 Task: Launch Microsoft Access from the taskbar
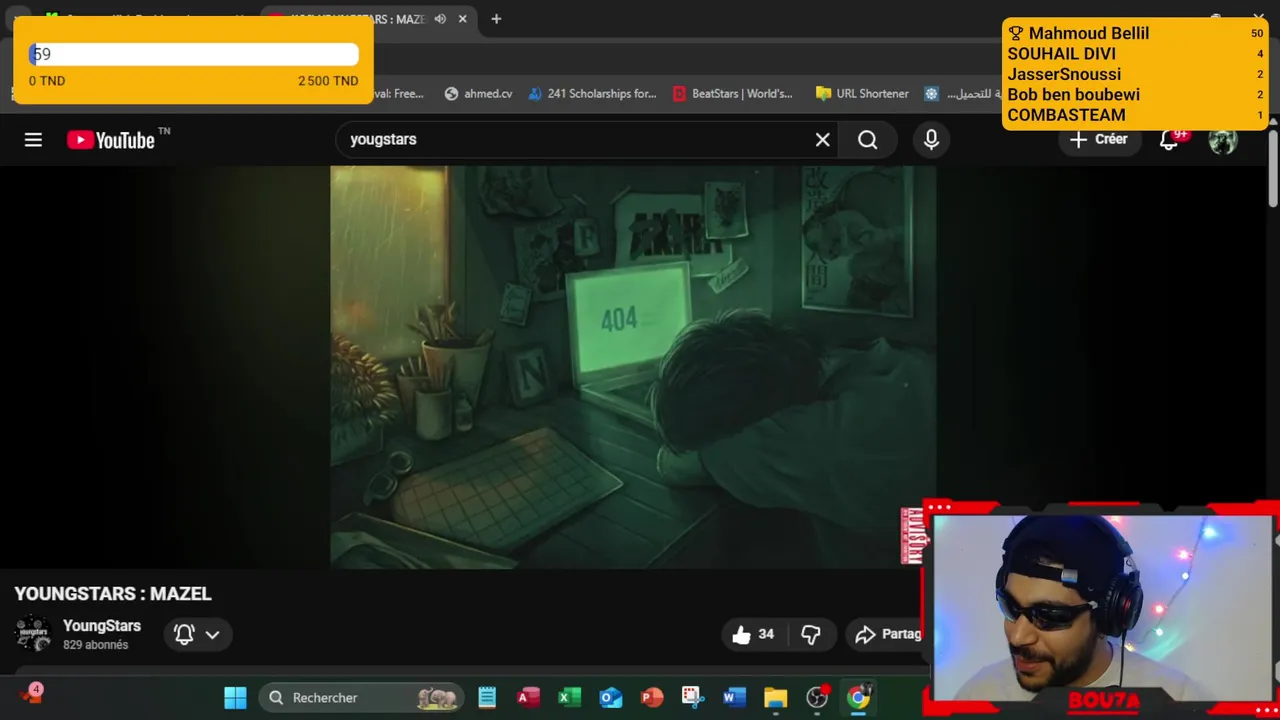click(x=528, y=698)
